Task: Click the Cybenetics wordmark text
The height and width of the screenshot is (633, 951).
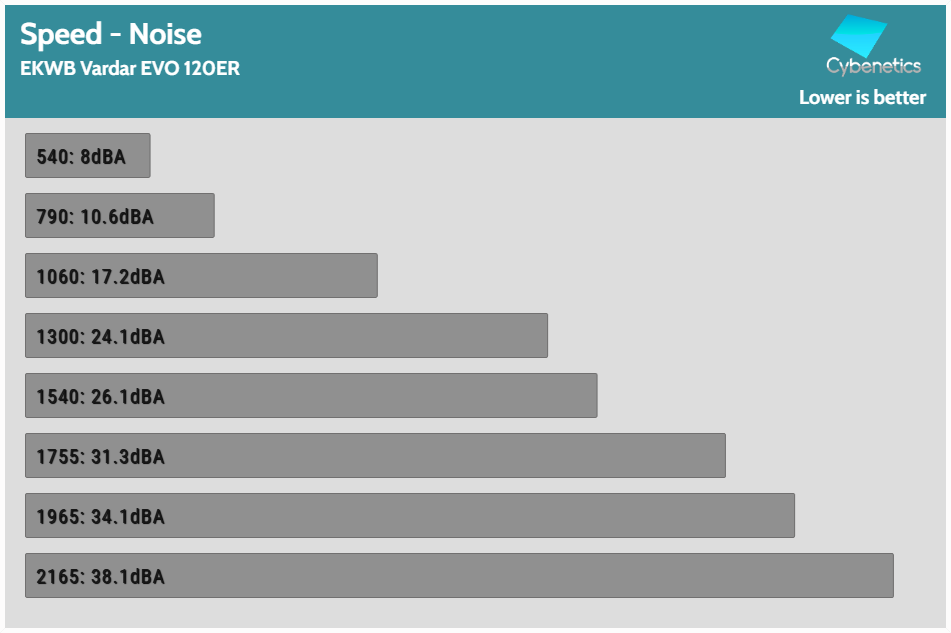Action: pyautogui.click(x=873, y=66)
